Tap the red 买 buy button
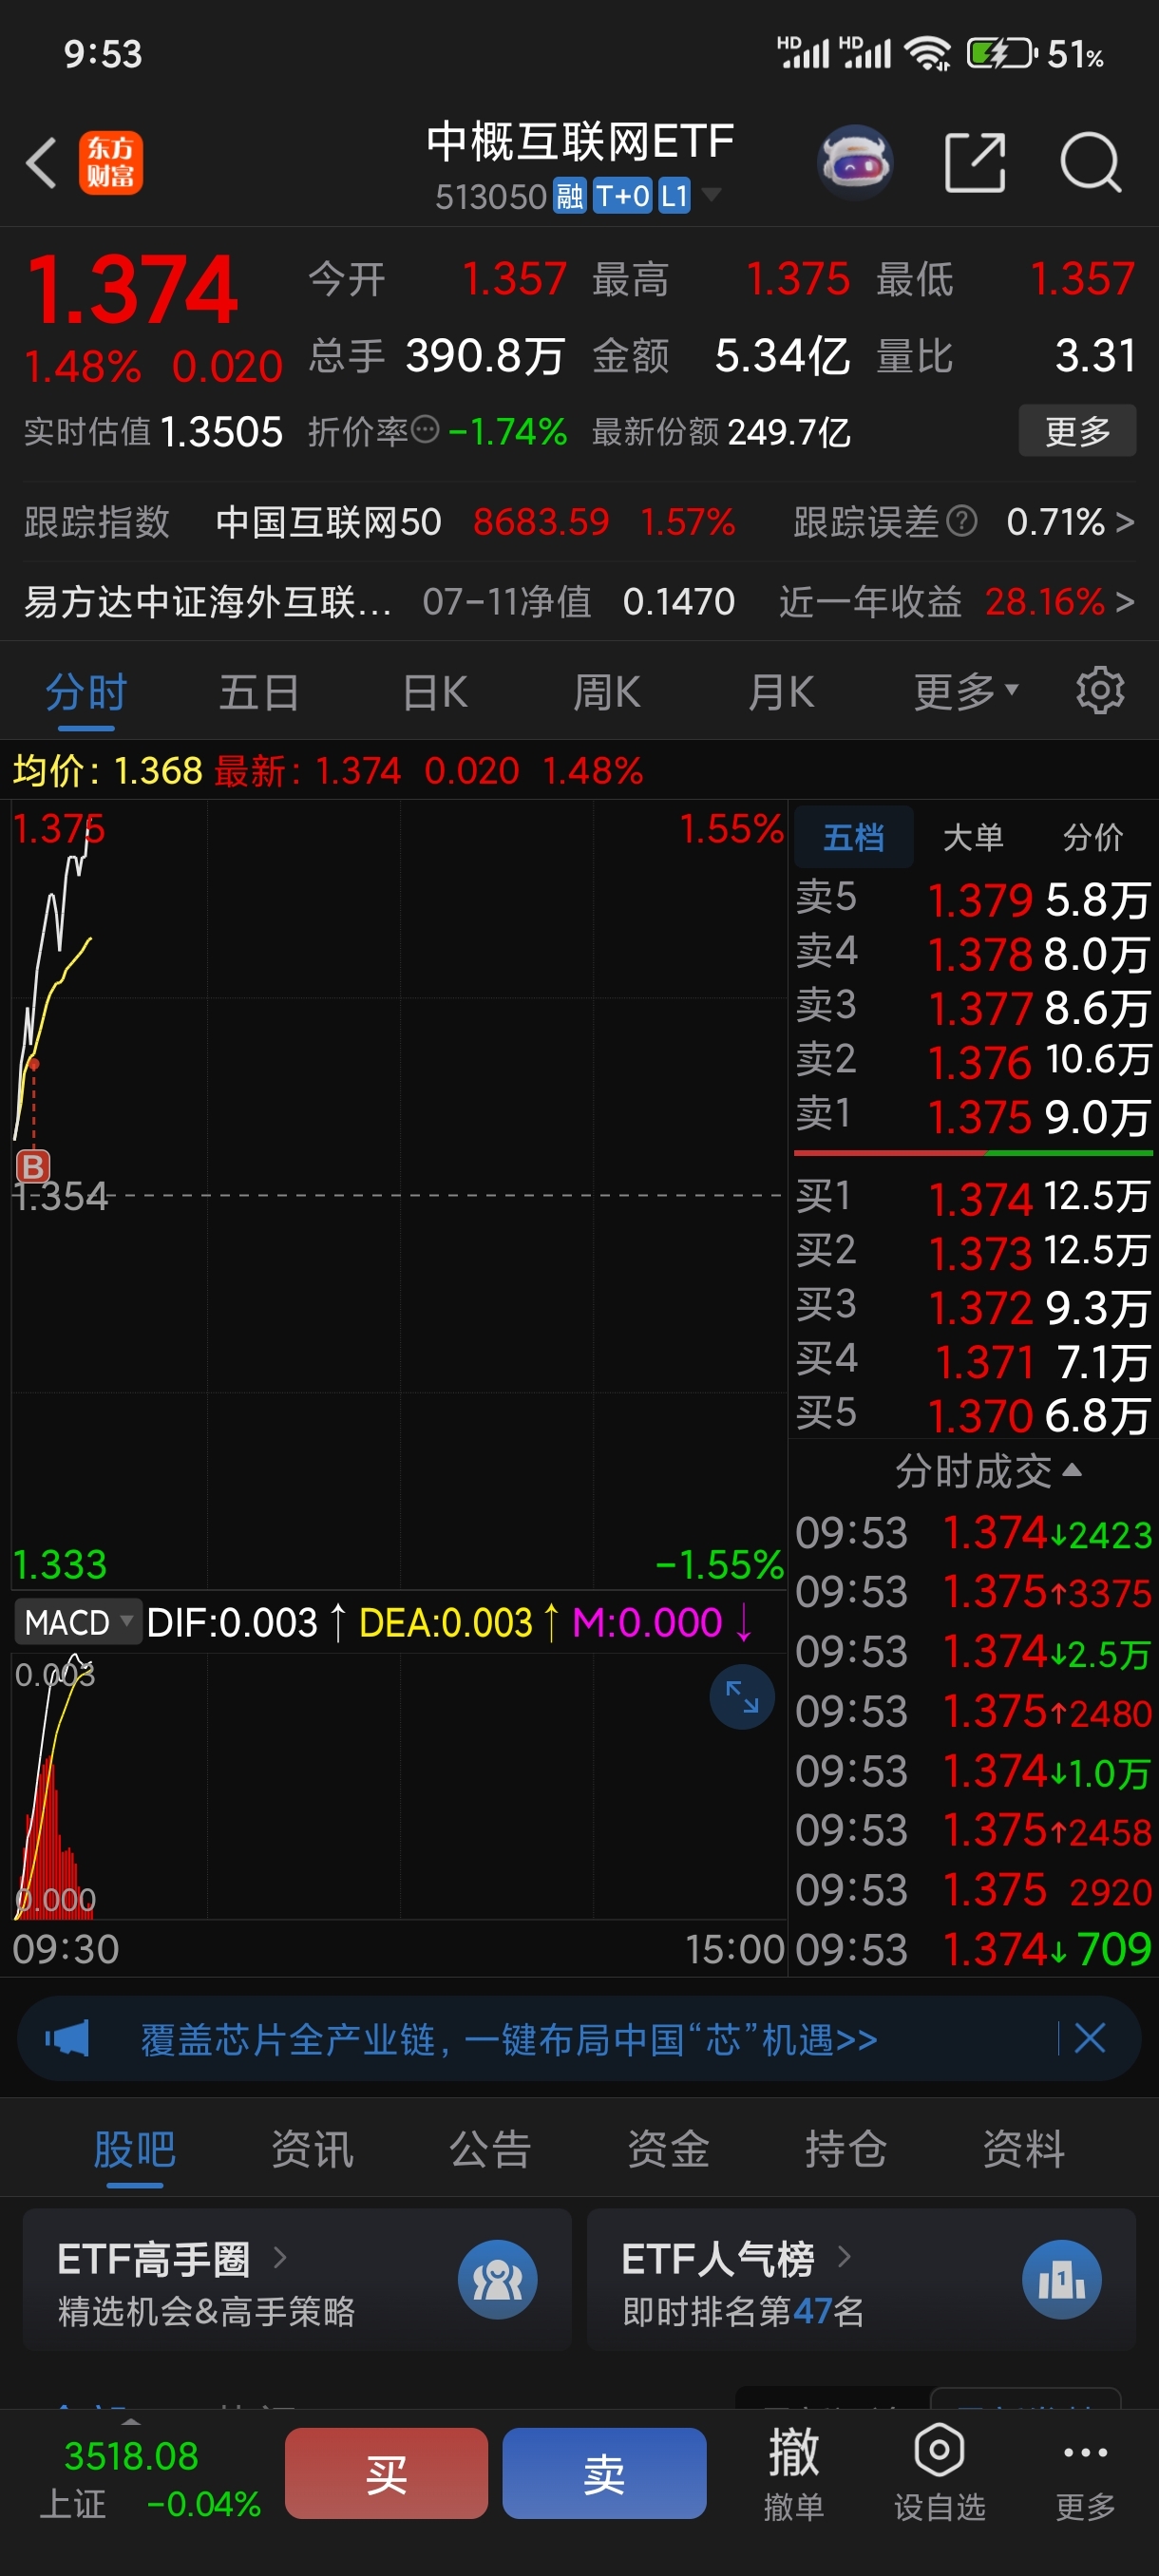Screen dimensions: 1159x2576 pos(386,2473)
